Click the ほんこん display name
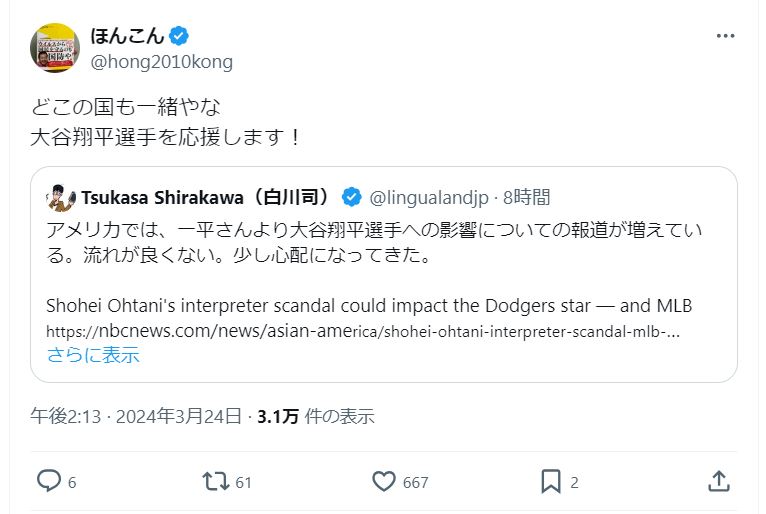This screenshot has height=514, width=766. [x=127, y=36]
